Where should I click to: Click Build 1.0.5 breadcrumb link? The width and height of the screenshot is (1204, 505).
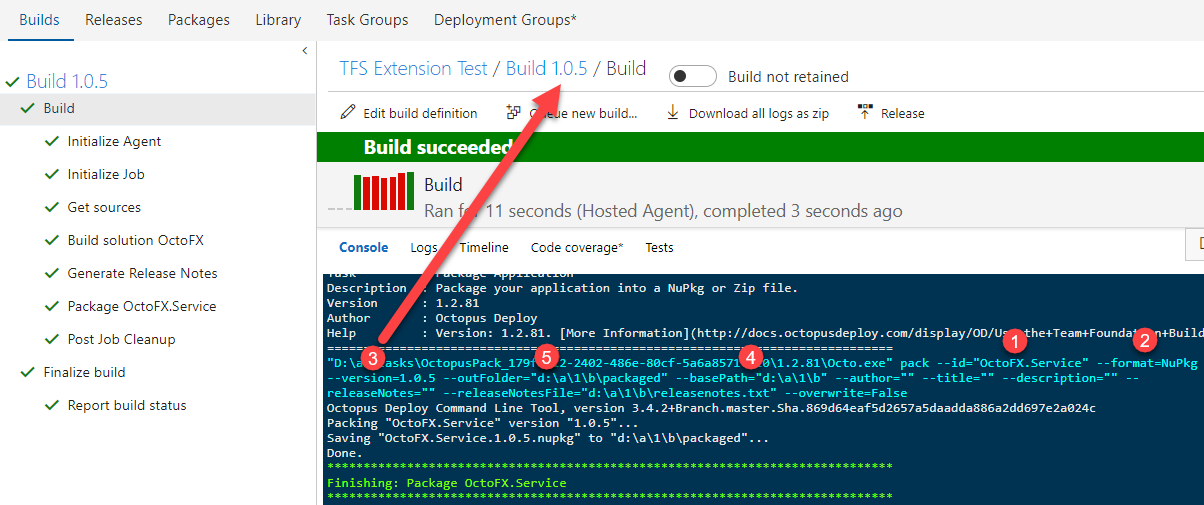(x=546, y=69)
